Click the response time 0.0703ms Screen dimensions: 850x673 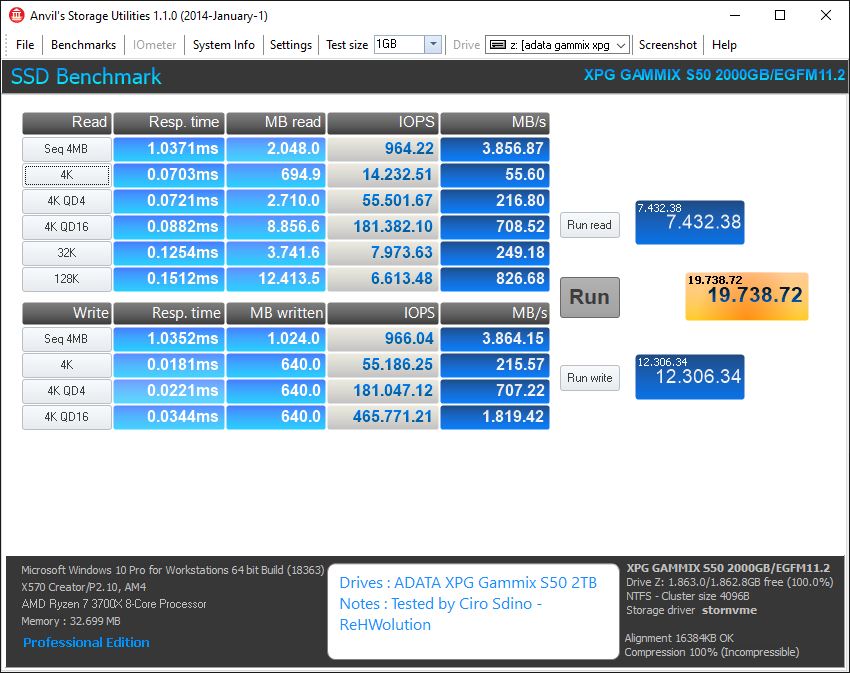[x=169, y=175]
